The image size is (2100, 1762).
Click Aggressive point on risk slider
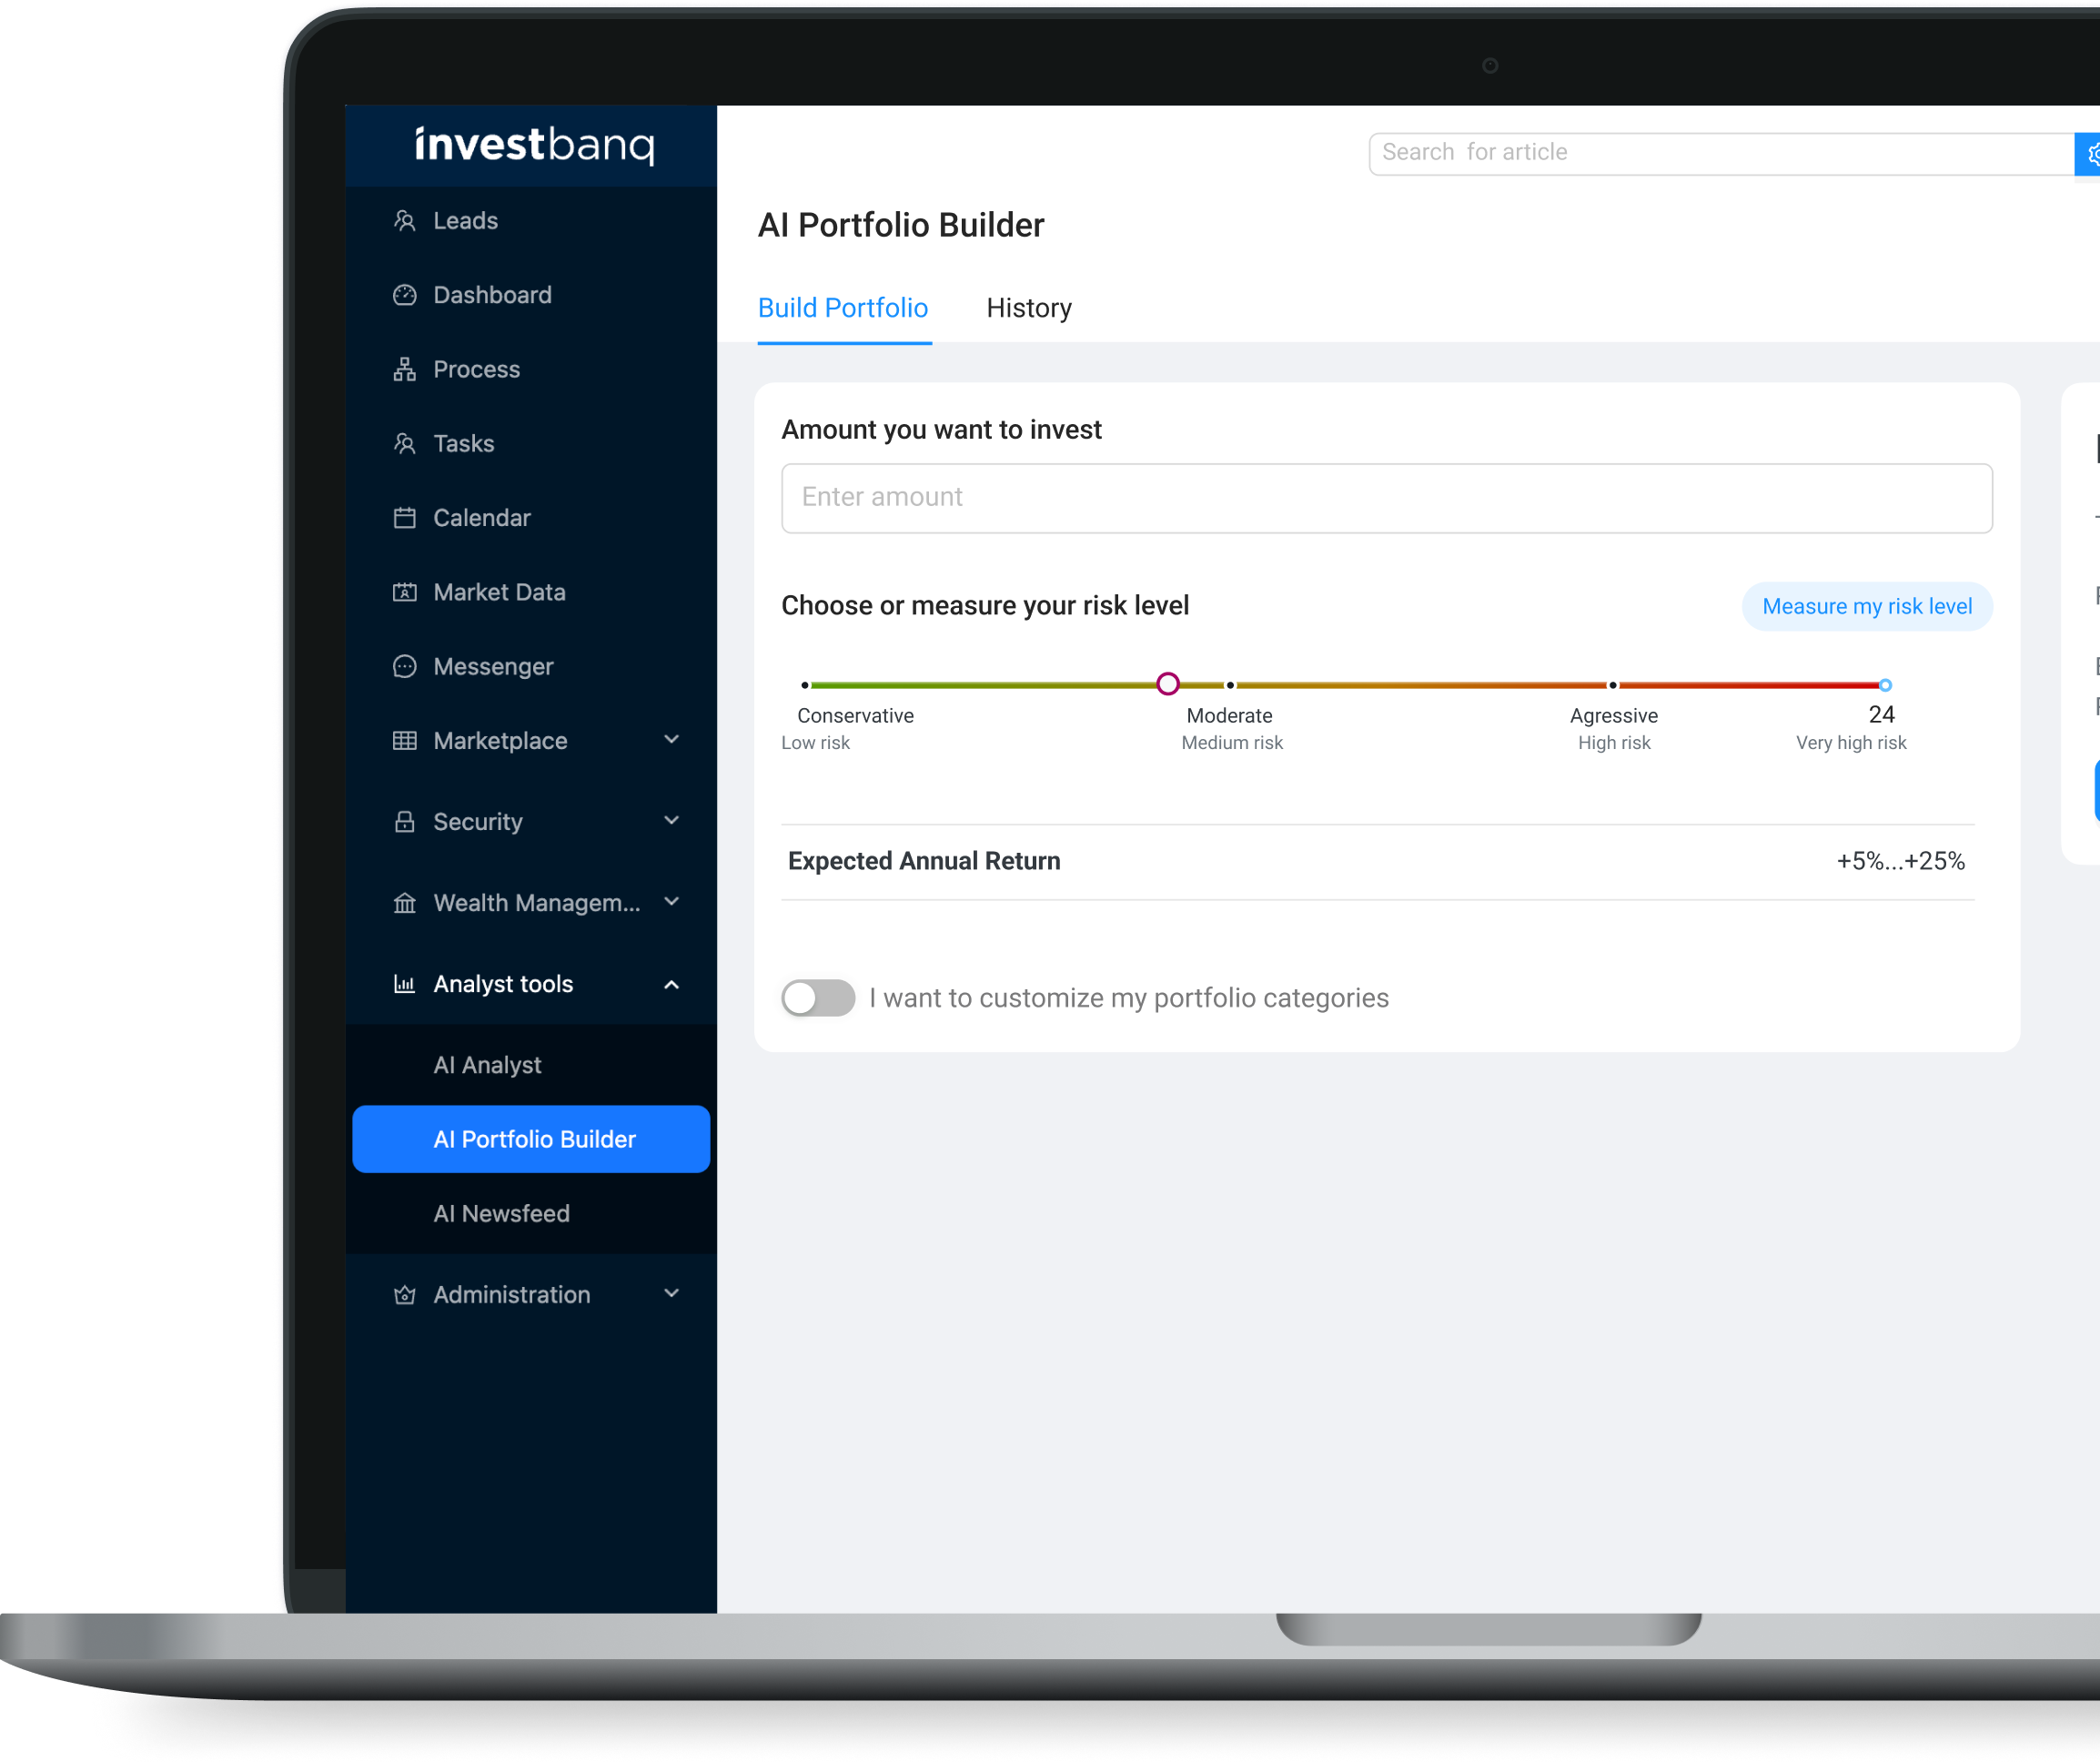coord(1613,685)
